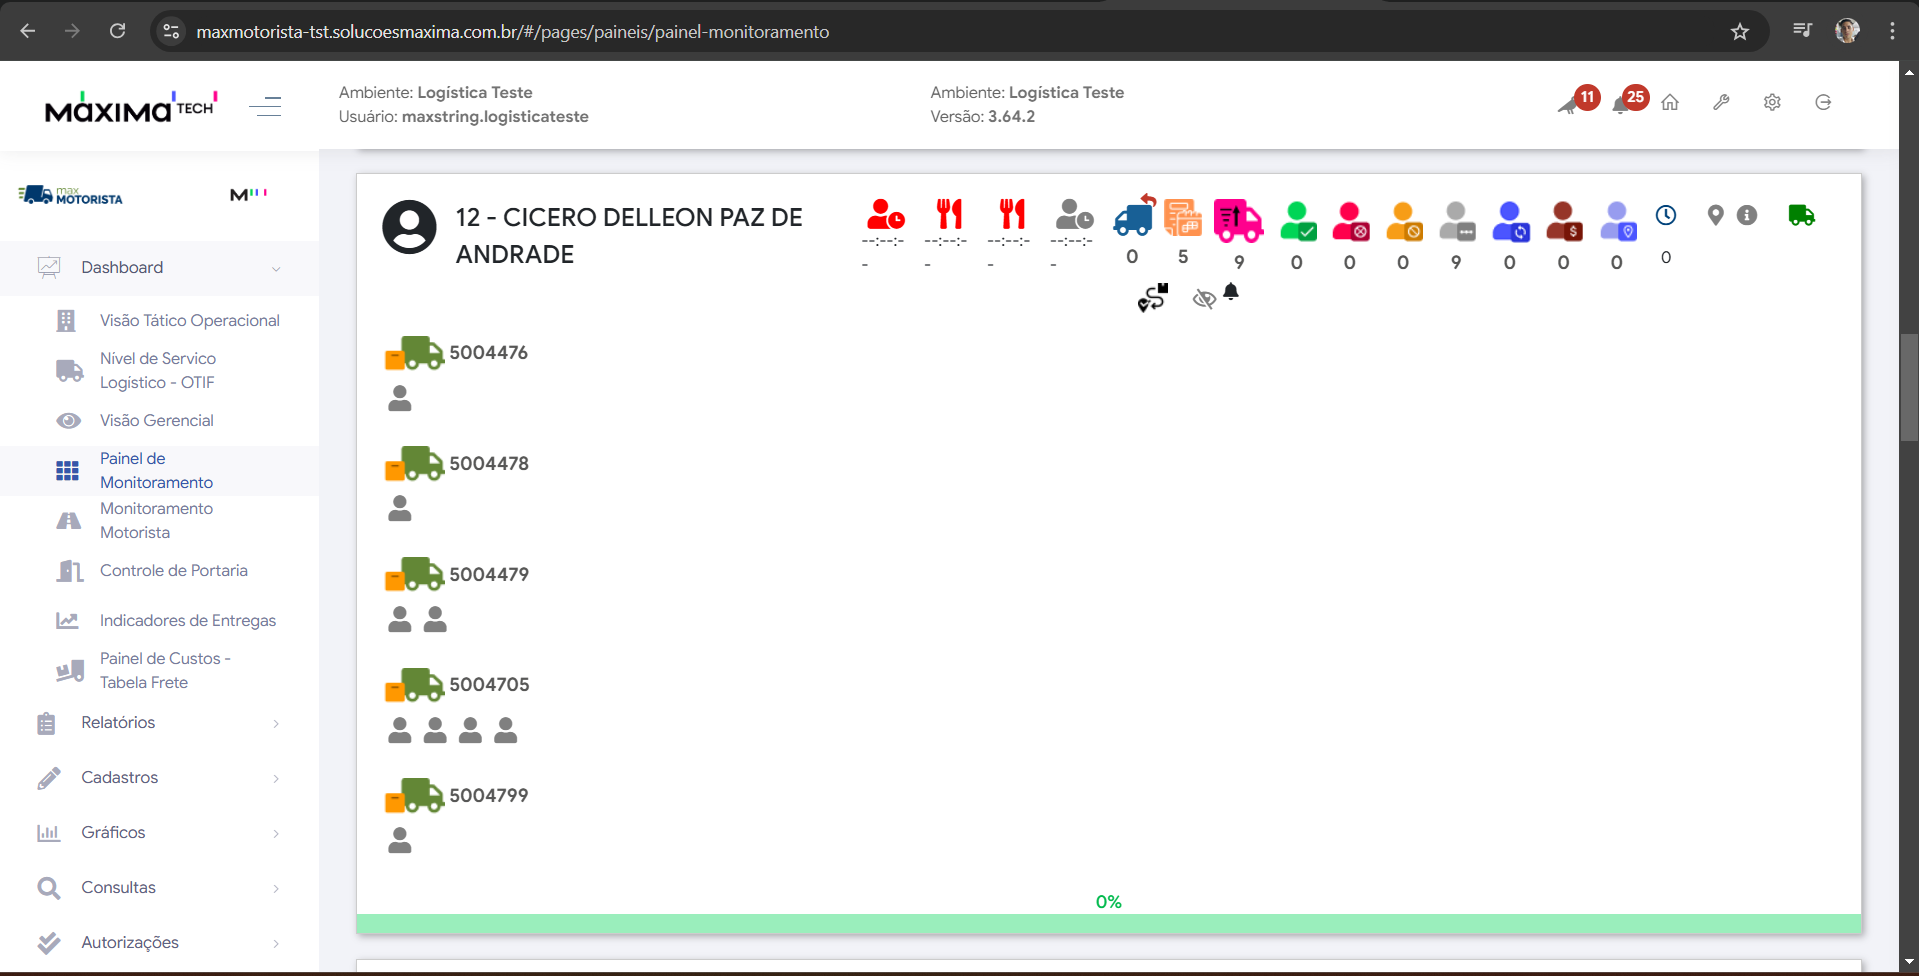This screenshot has height=976, width=1919.
Task: Click the pink truck priority icon
Action: (x=1238, y=220)
